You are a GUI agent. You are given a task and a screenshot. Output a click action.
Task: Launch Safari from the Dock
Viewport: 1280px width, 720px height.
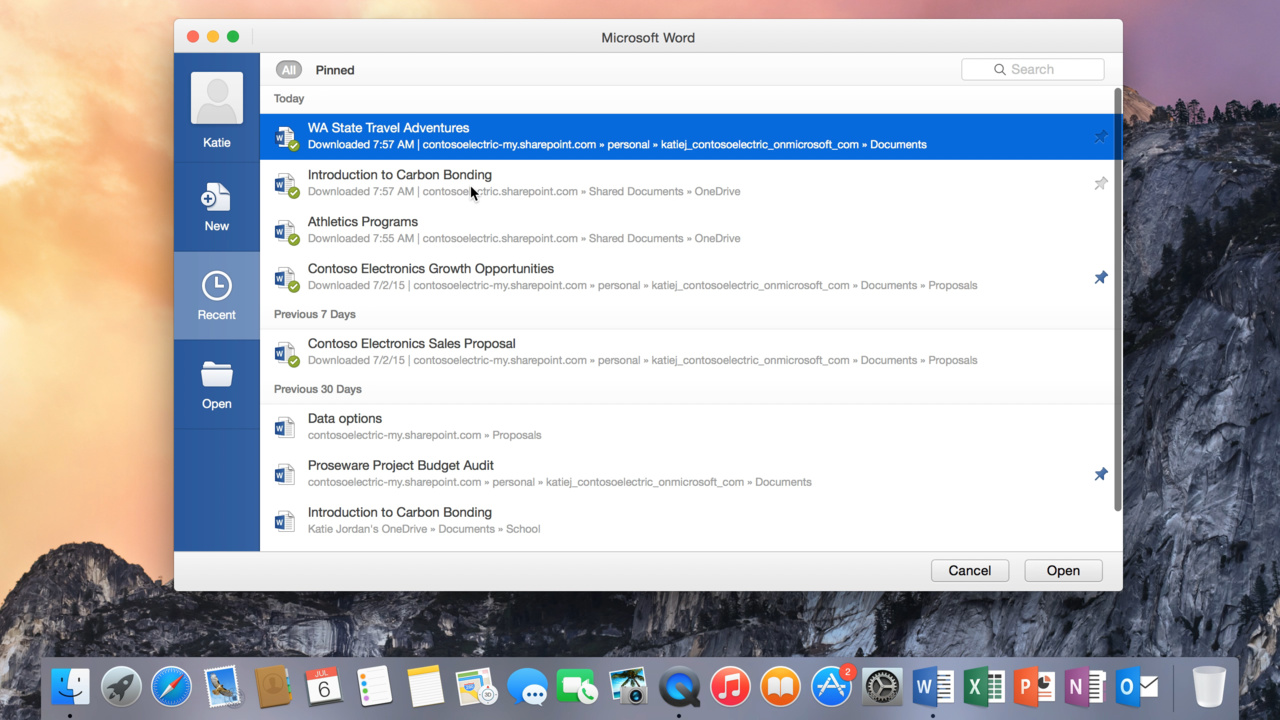pos(172,687)
